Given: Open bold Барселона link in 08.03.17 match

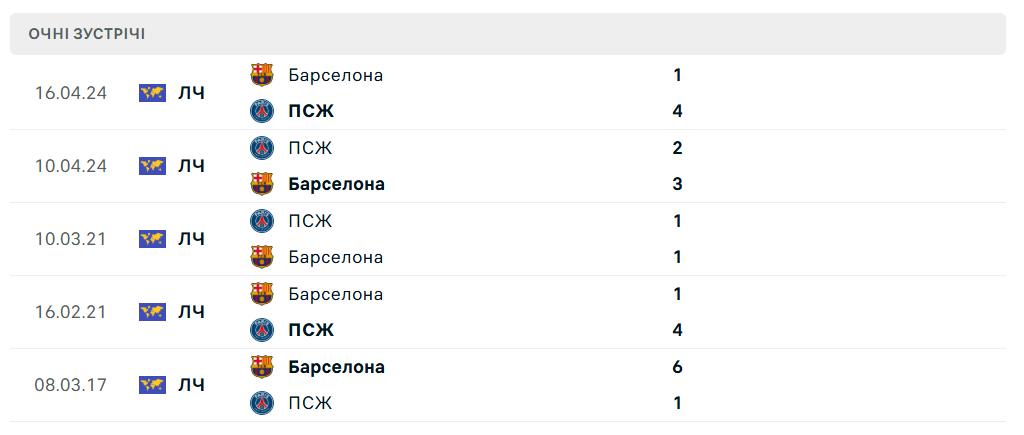Looking at the screenshot, I should coord(336,367).
